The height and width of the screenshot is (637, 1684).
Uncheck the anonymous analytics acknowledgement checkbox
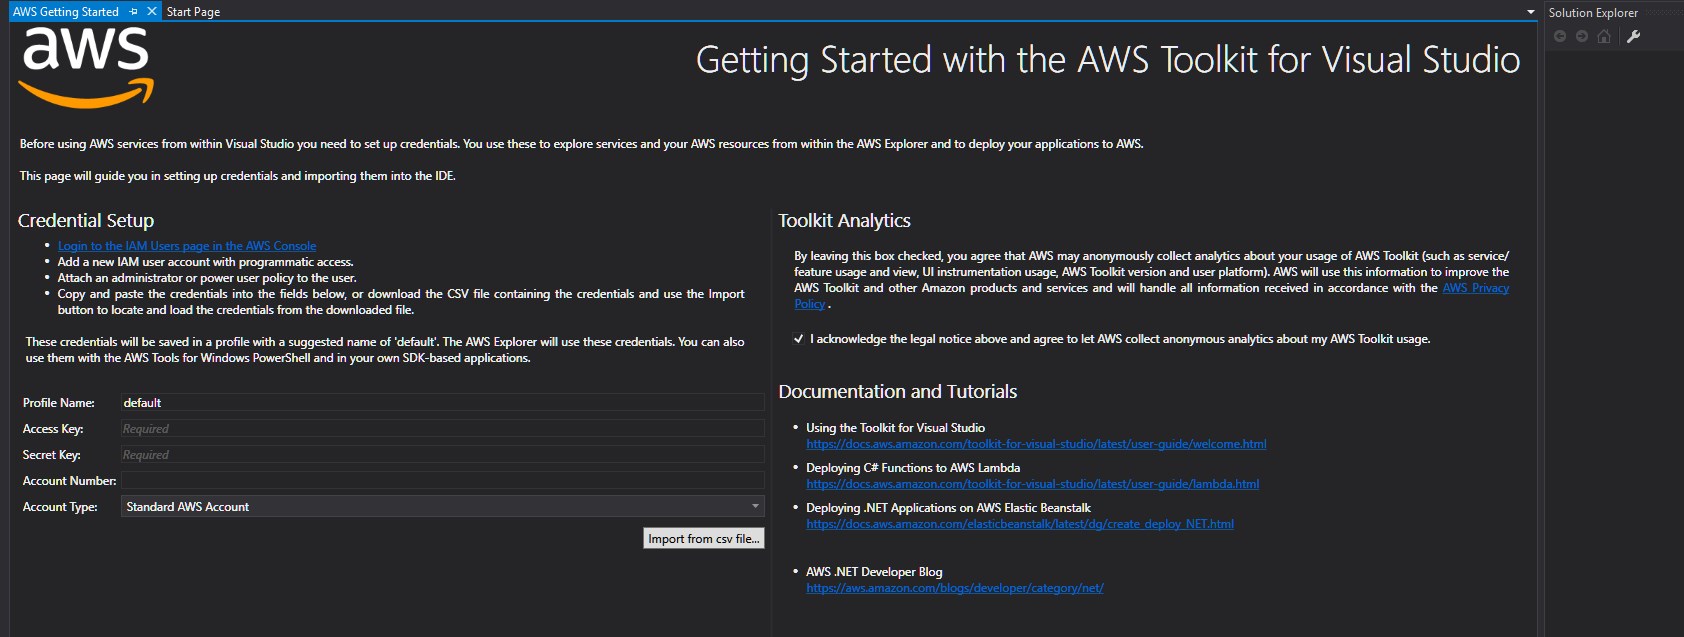799,339
